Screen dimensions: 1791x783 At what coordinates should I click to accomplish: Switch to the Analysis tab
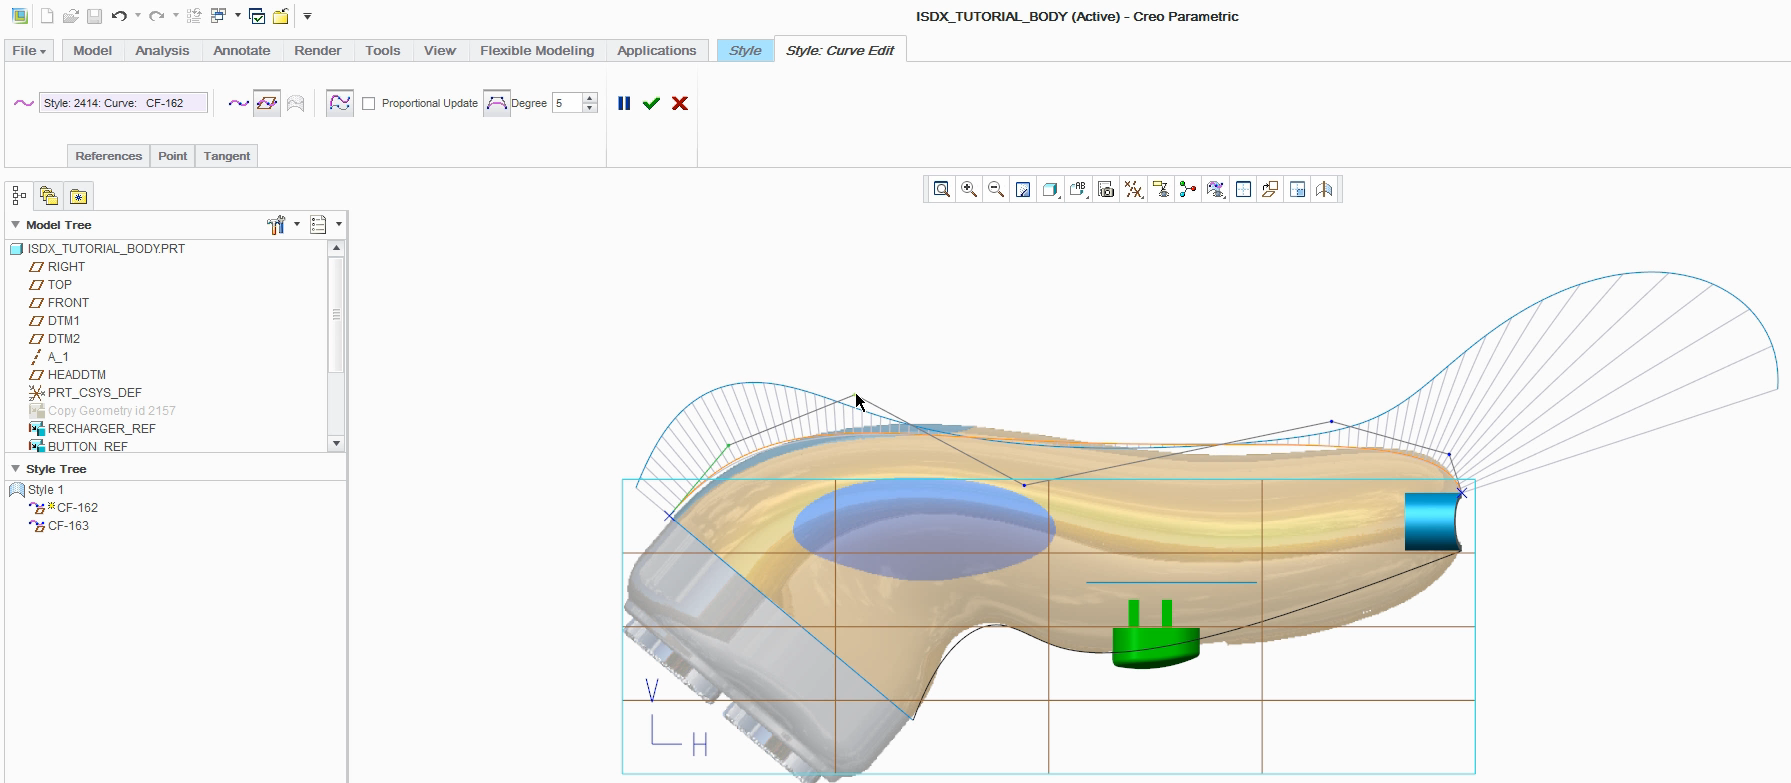[x=162, y=50]
